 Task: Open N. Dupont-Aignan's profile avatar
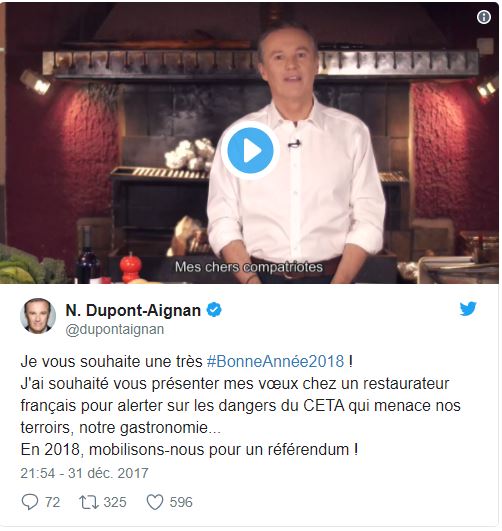click(x=38, y=316)
